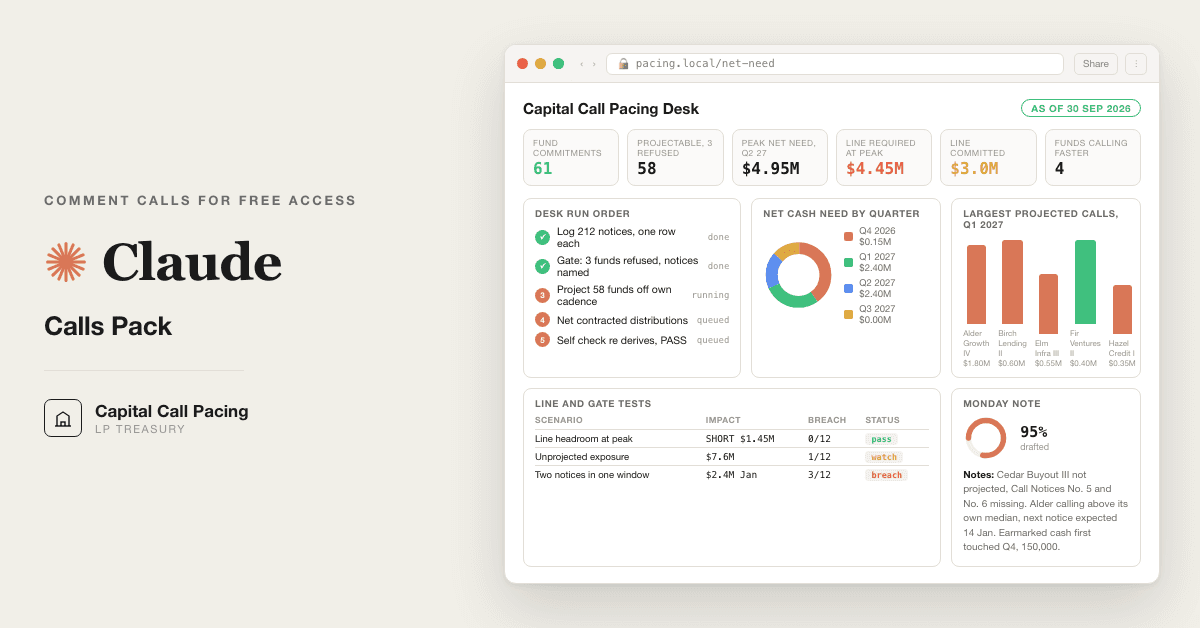Click the $7.6M impact value
The height and width of the screenshot is (628, 1200).
720,457
